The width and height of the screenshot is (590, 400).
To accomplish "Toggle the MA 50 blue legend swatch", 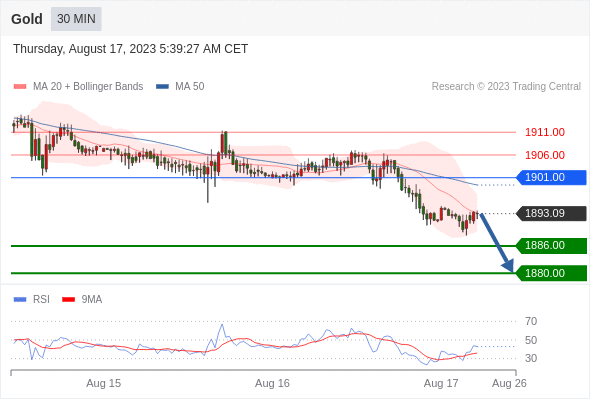I will (x=162, y=87).
